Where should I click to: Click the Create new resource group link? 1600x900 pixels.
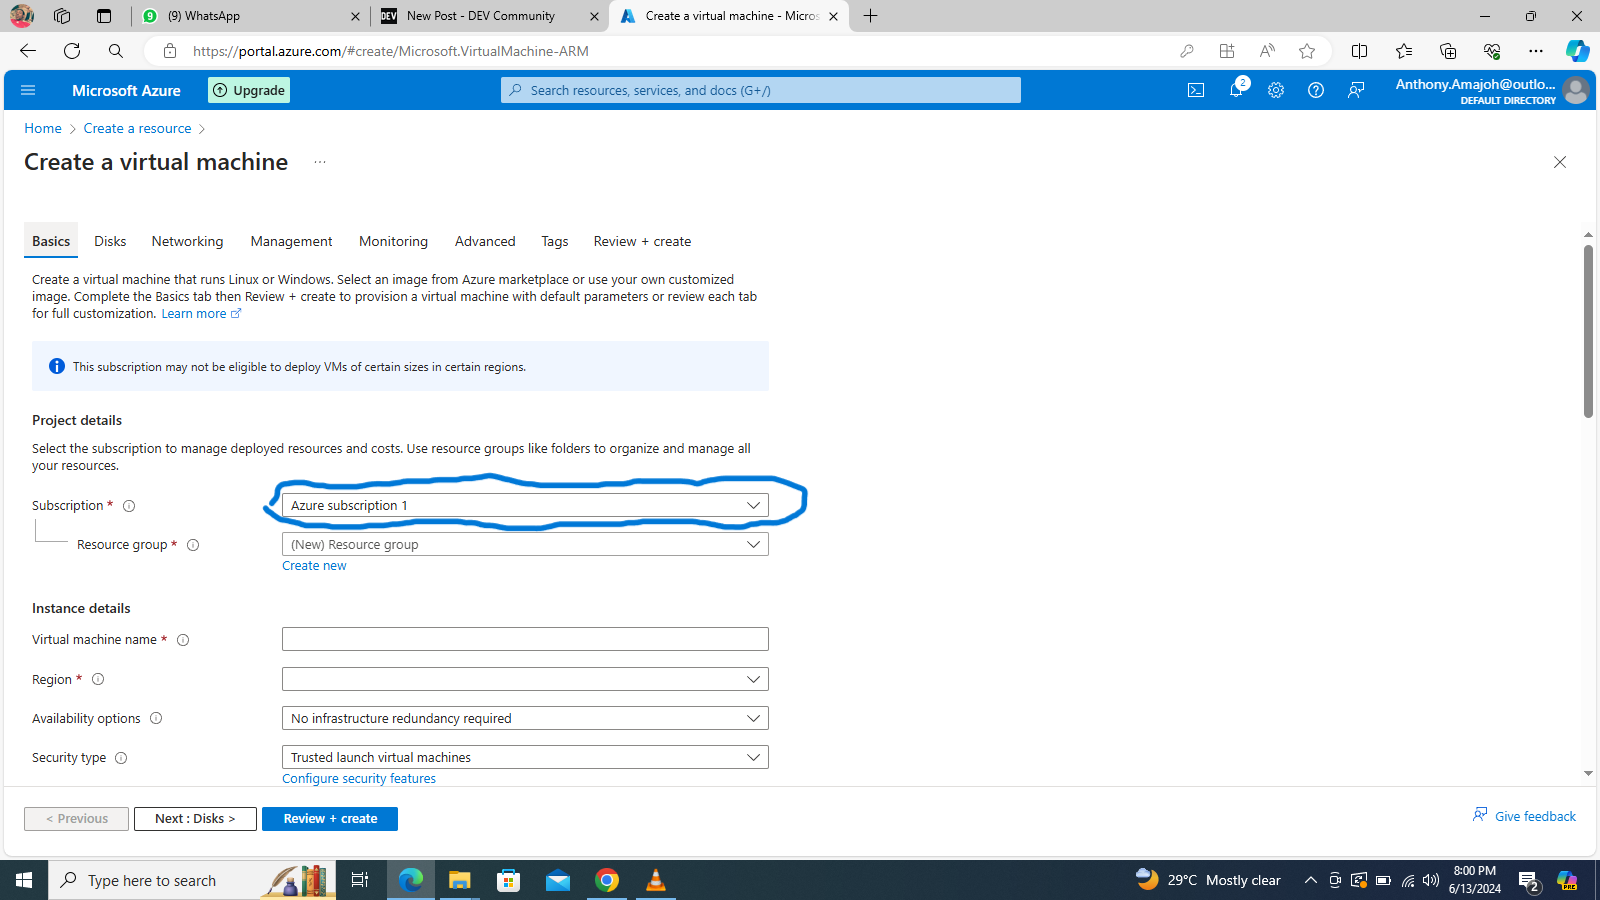pyautogui.click(x=314, y=566)
